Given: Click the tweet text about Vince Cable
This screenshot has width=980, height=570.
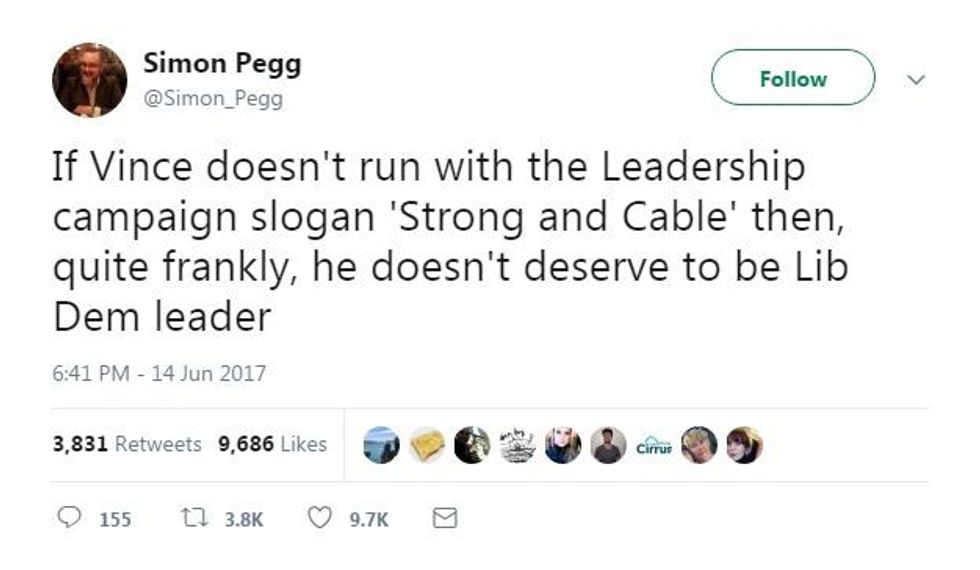Looking at the screenshot, I should 430,242.
